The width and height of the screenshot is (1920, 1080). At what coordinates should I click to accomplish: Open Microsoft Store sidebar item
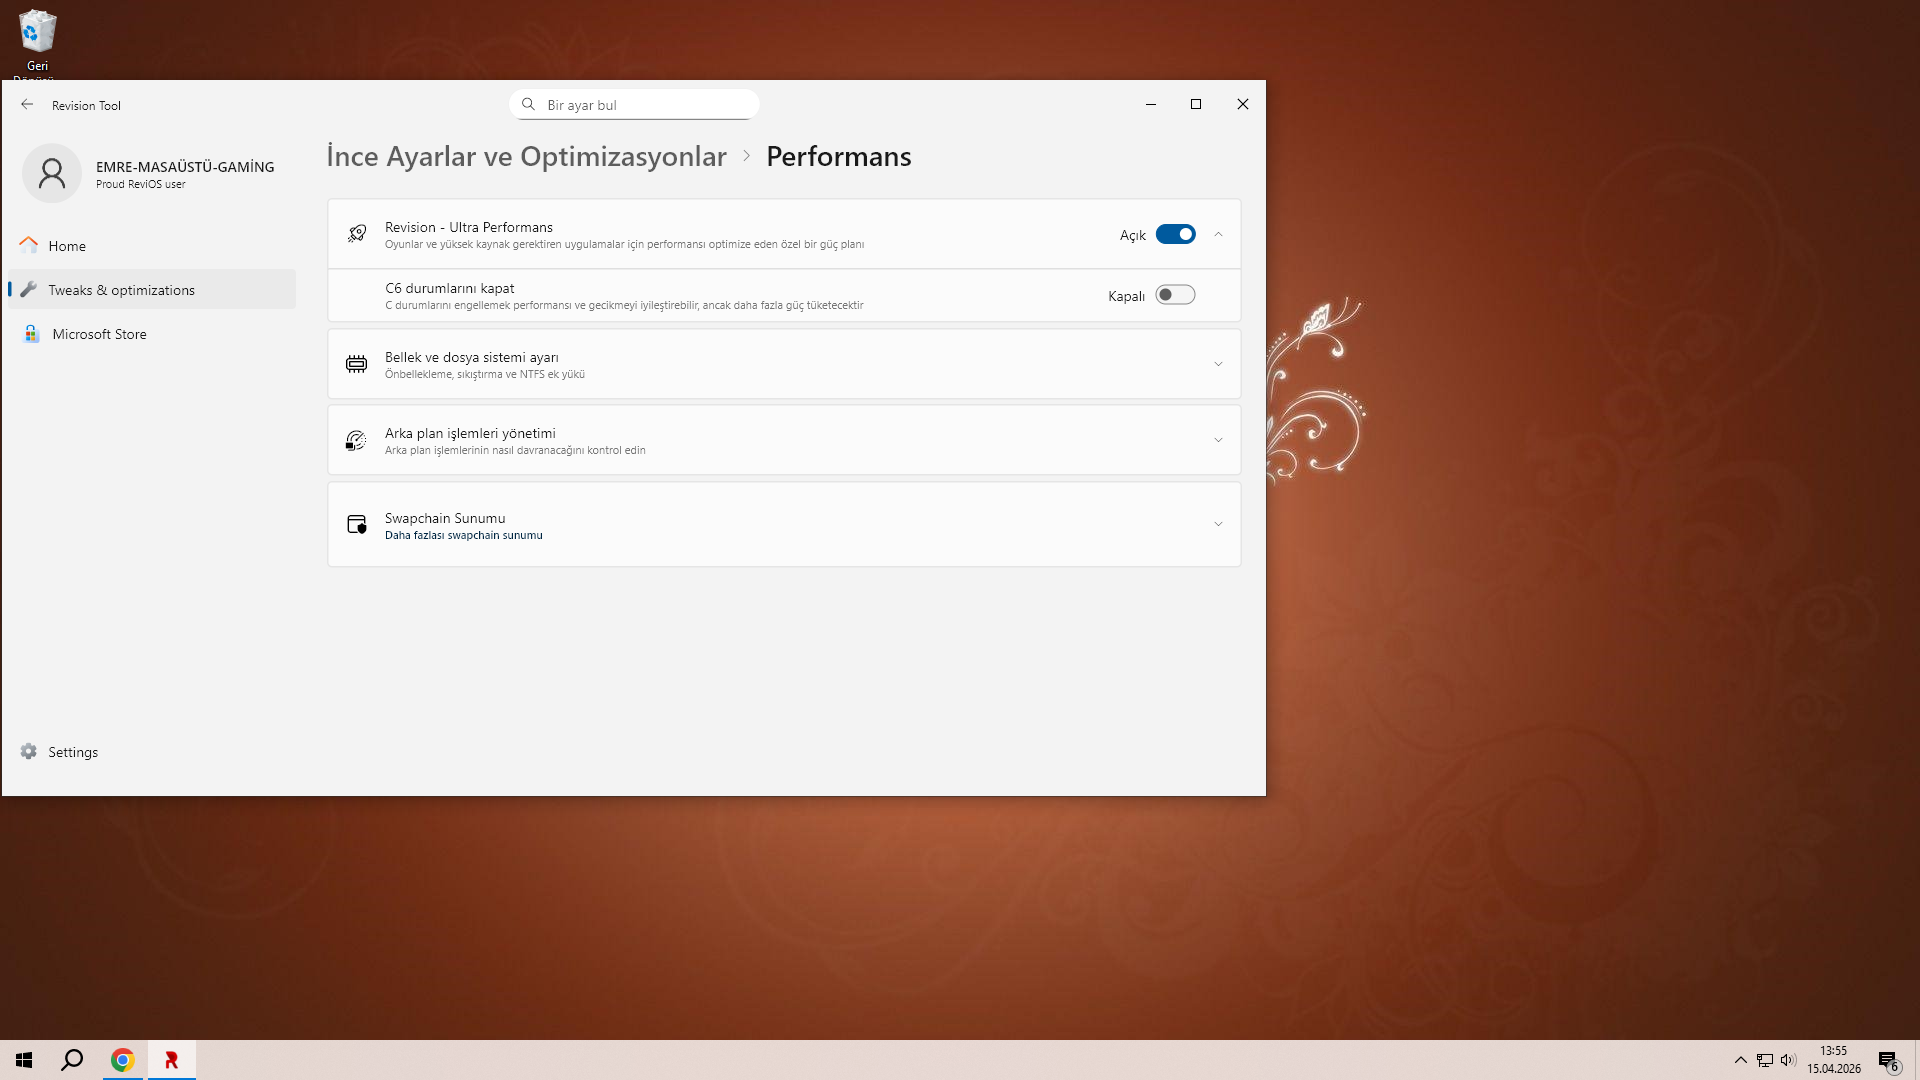152,334
